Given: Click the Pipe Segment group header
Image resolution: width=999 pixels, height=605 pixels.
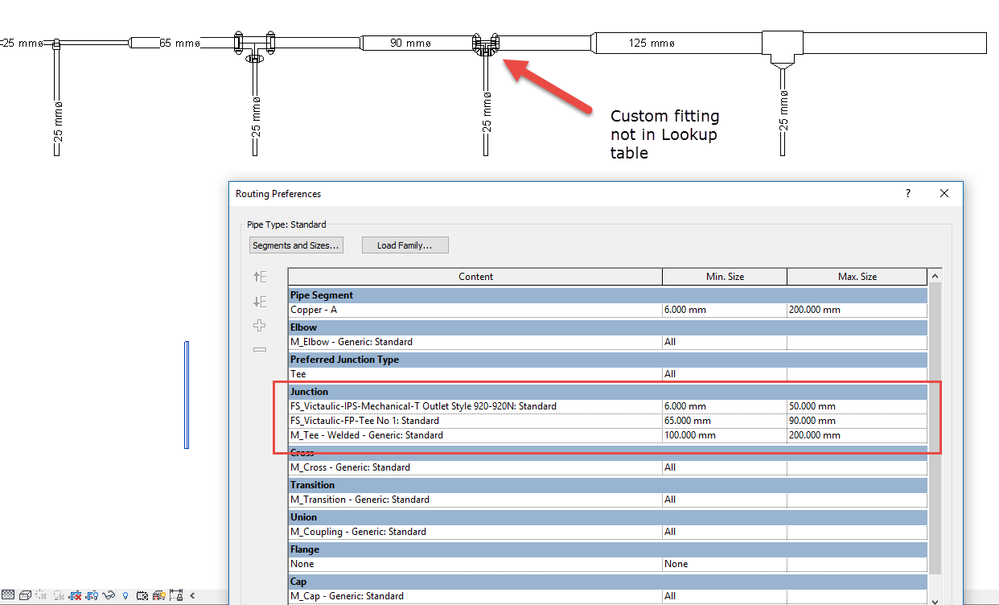Looking at the screenshot, I should (x=608, y=295).
